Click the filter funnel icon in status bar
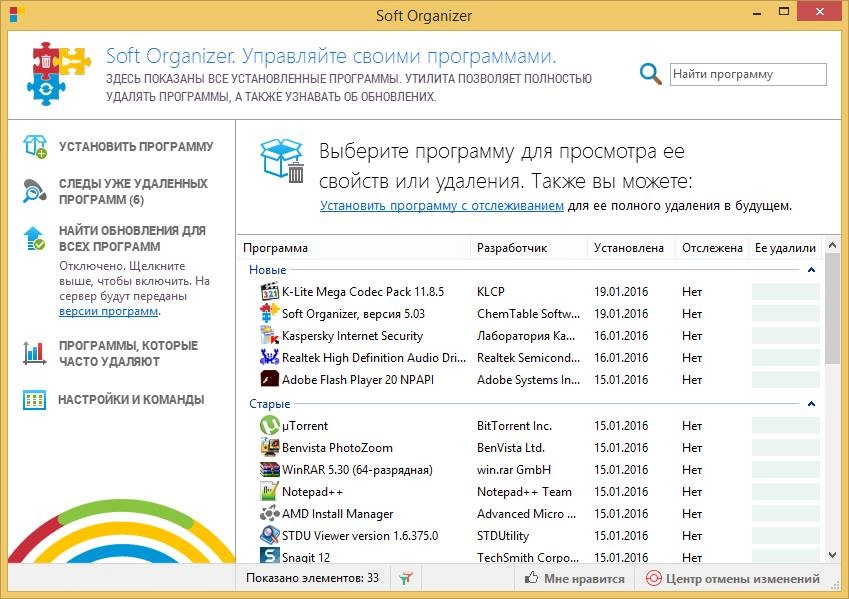Screen dimensions: 849x599 406,578
